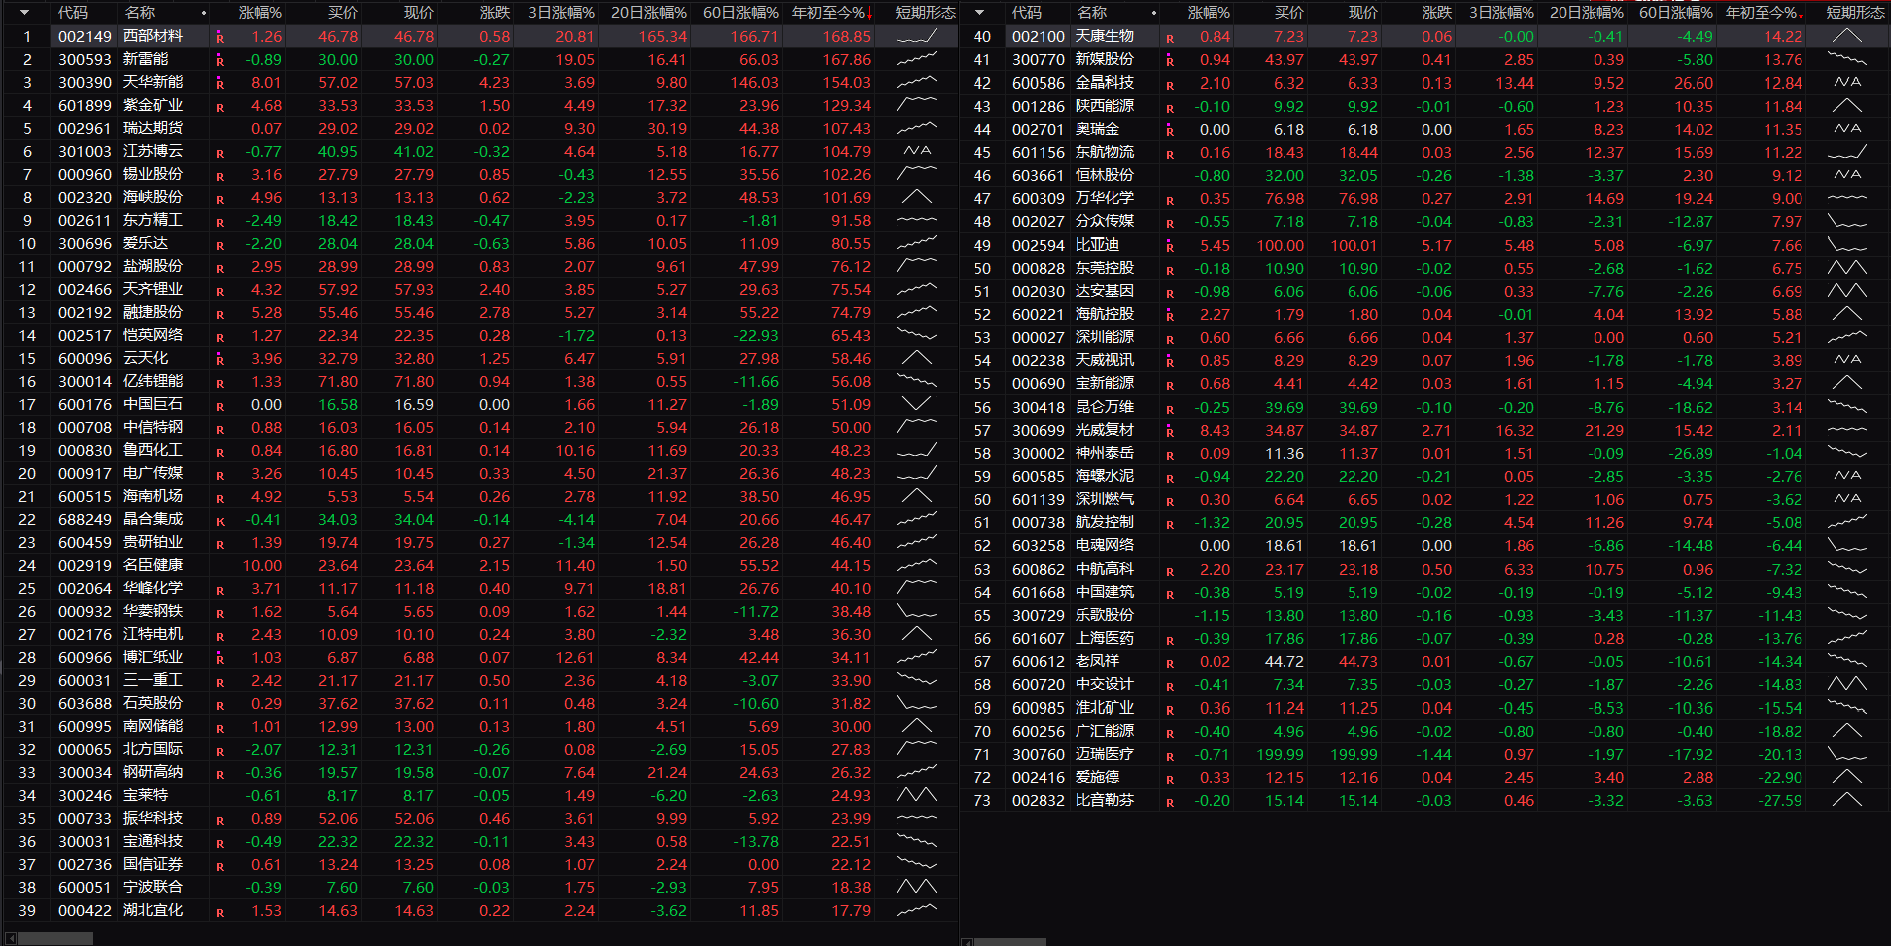Viewport: 1891px width, 946px height.
Task: Click the trend sparkline for 中国巨石
Action: pyautogui.click(x=916, y=405)
